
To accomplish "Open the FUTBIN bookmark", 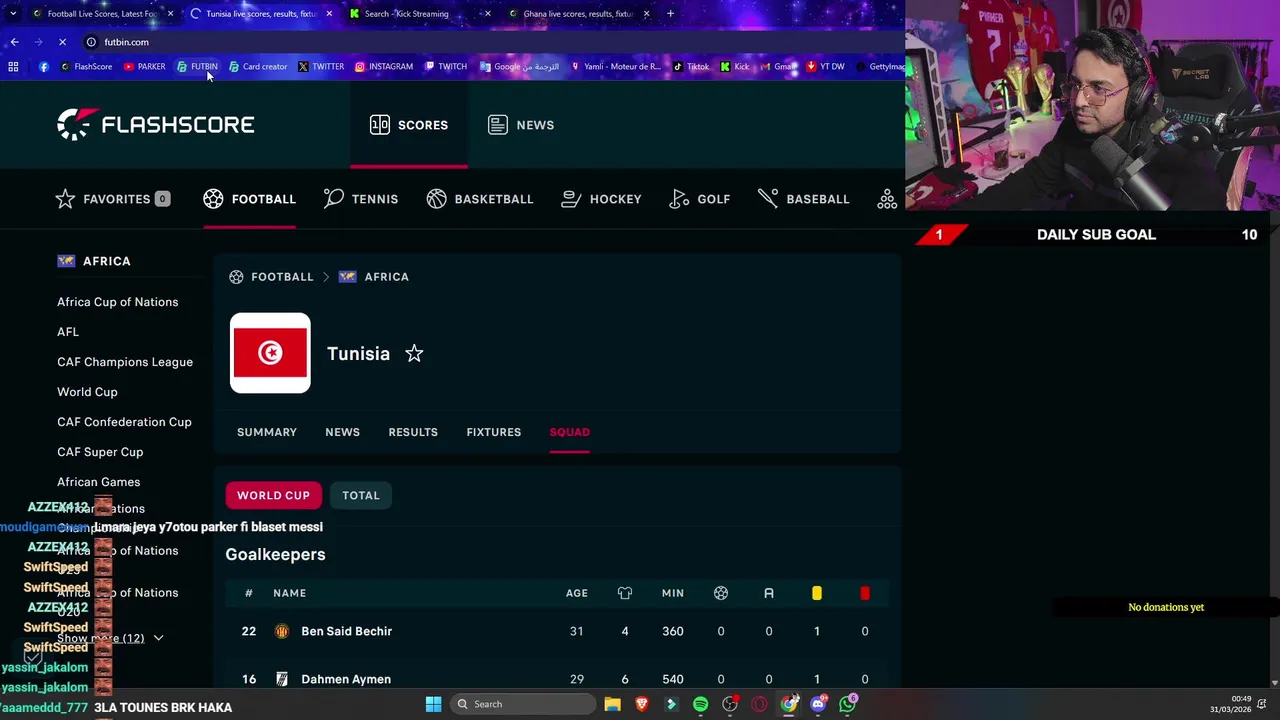I will pos(197,67).
